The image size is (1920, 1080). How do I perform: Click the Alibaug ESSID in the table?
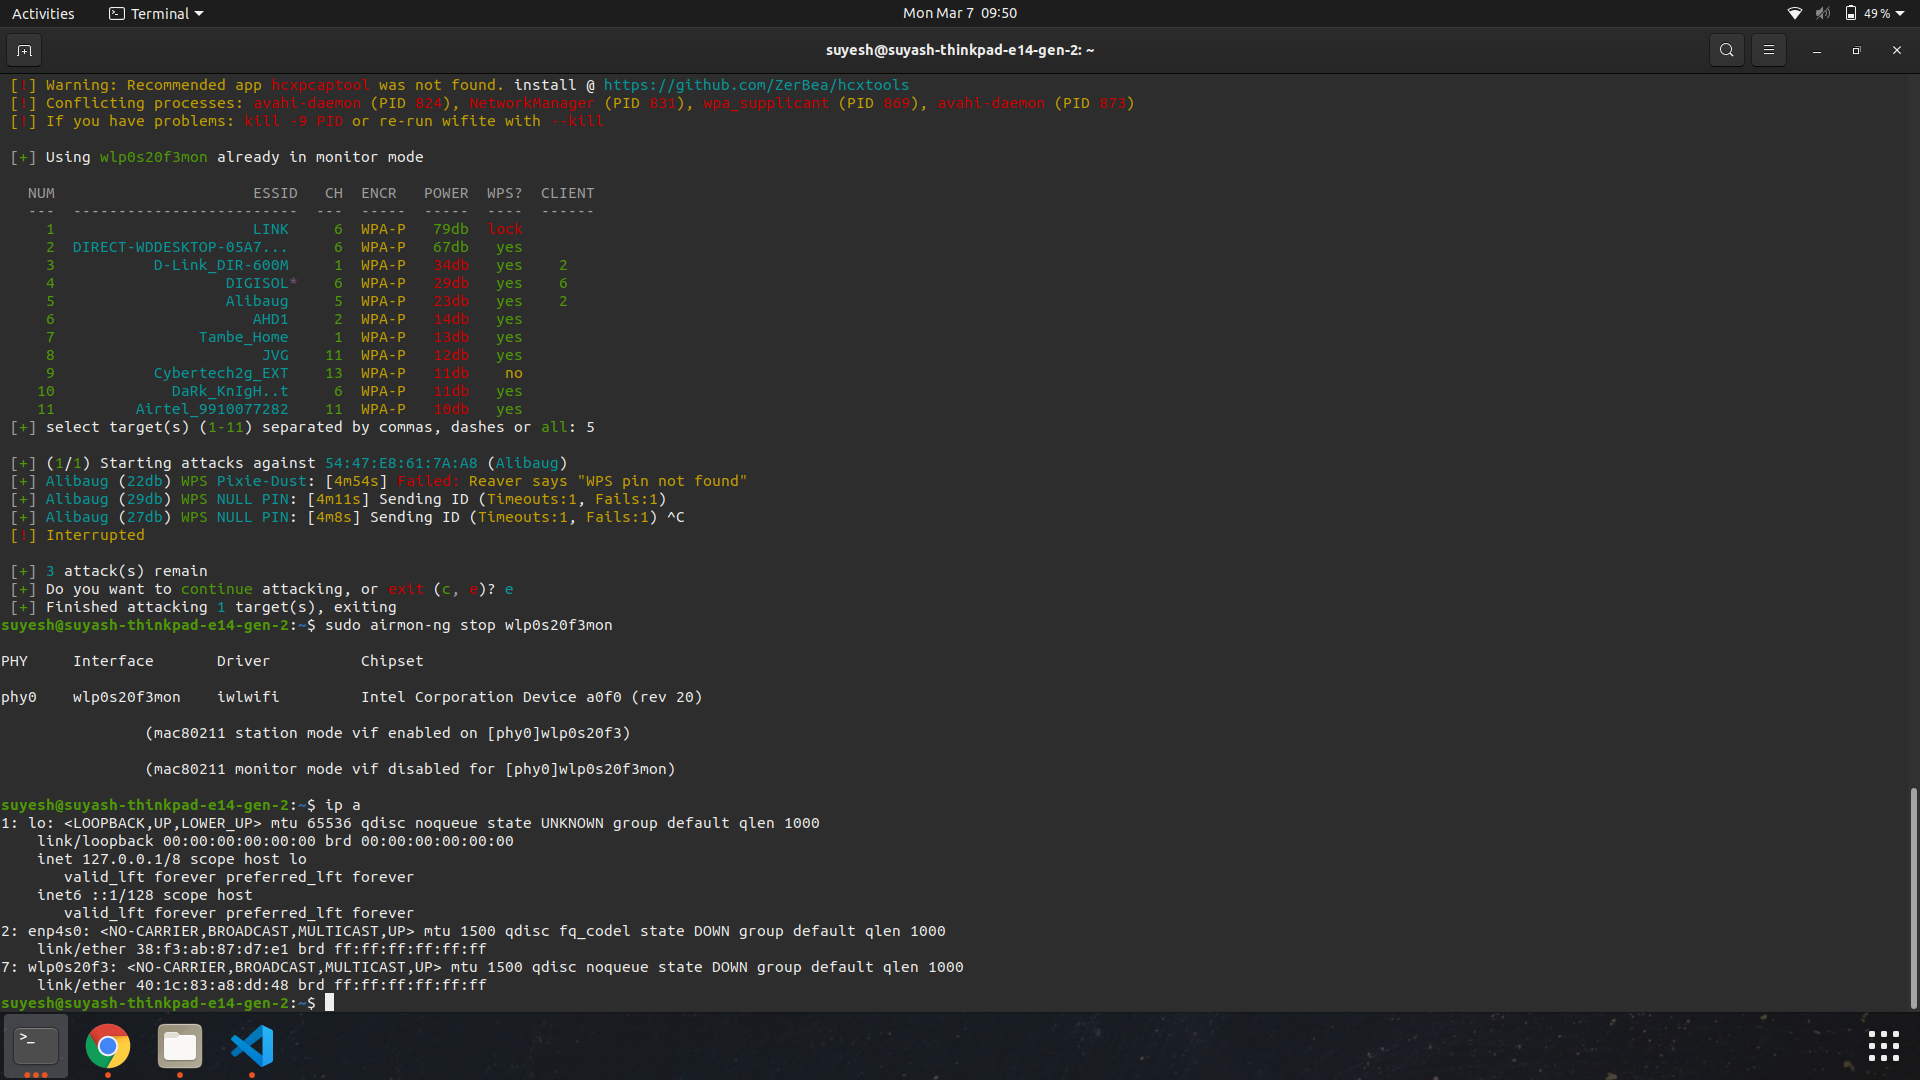256,301
